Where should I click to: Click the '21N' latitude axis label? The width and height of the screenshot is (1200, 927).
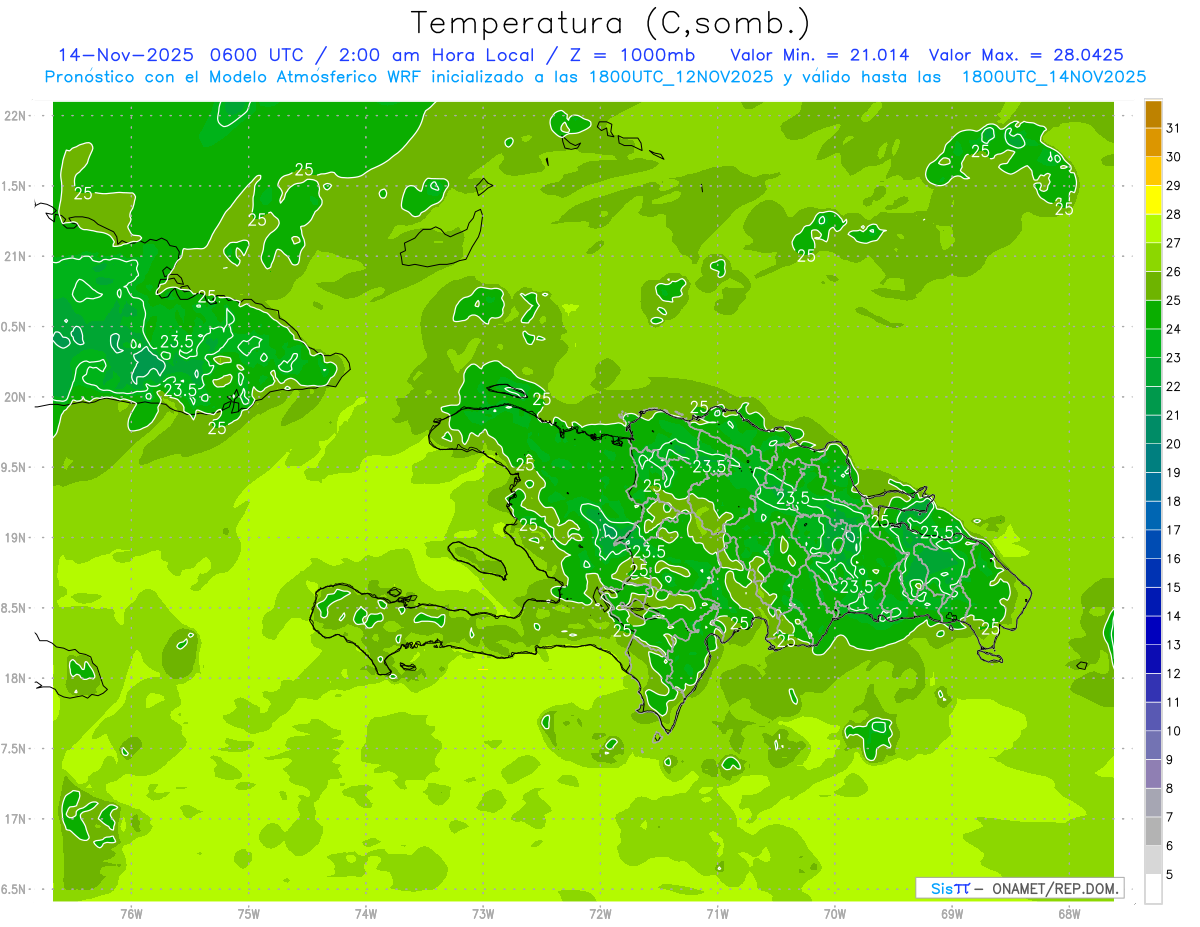click(x=14, y=256)
